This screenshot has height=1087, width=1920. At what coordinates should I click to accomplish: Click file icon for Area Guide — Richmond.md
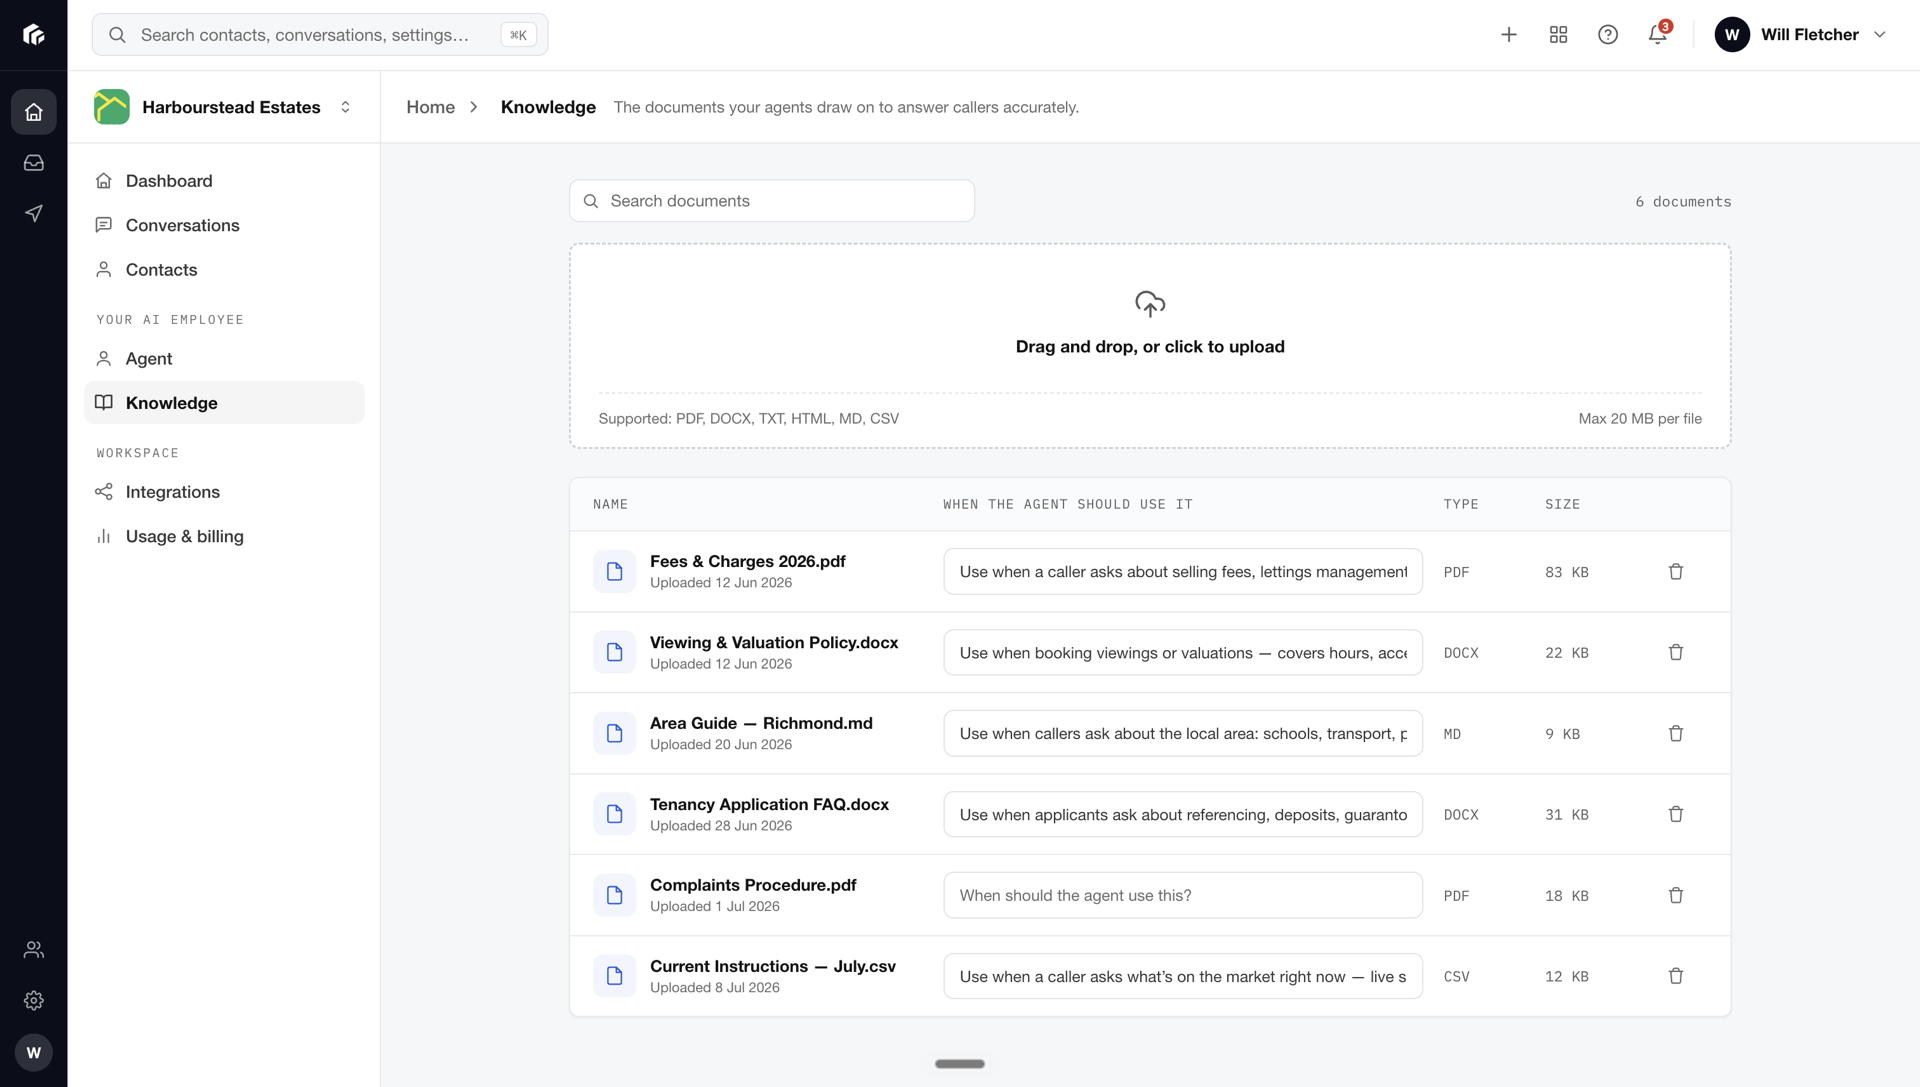click(615, 734)
